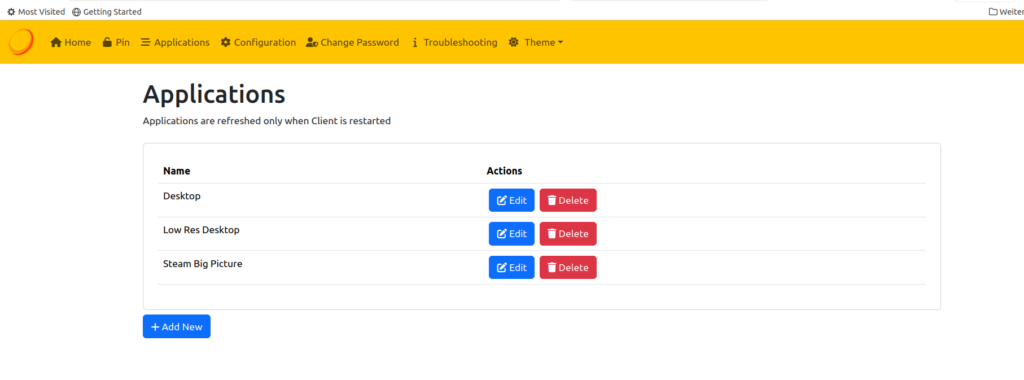Click the Desktop name text
The height and width of the screenshot is (380, 1024).
pos(182,196)
